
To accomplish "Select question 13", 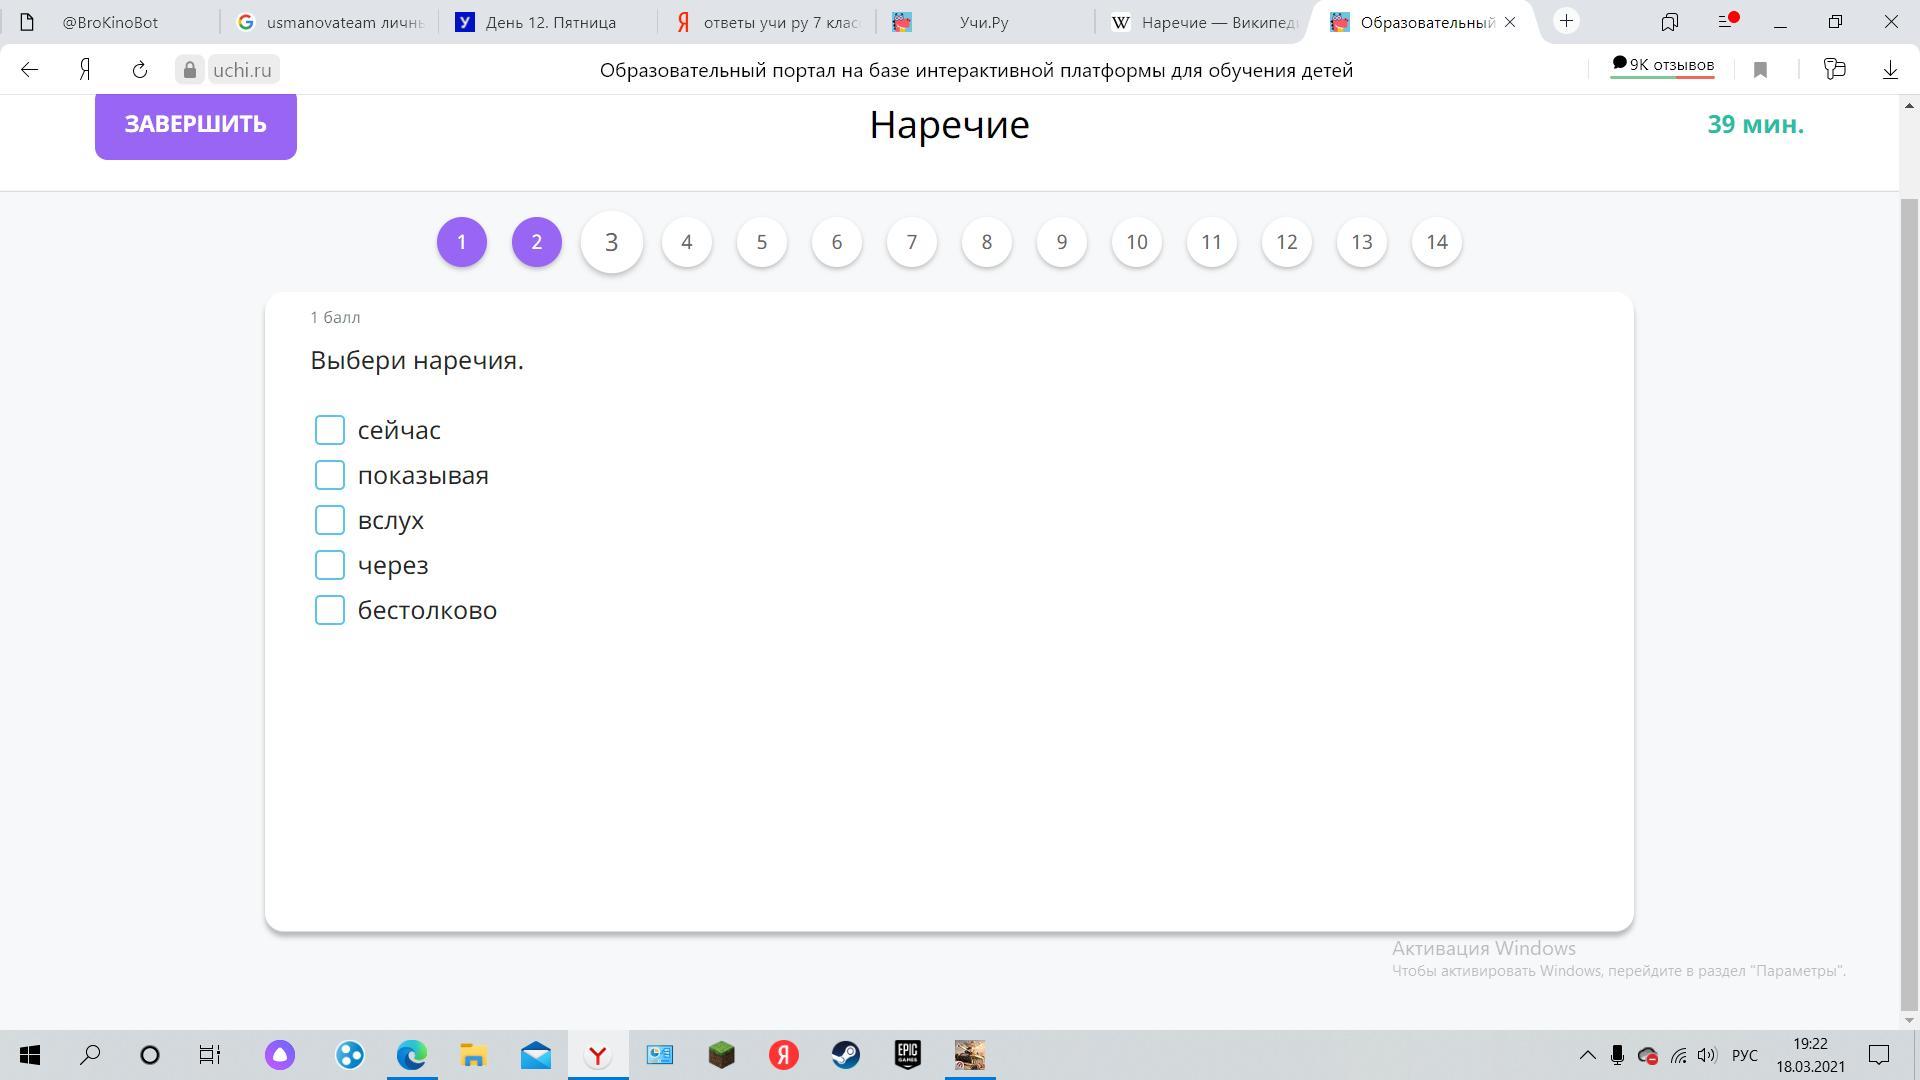I will pyautogui.click(x=1362, y=242).
